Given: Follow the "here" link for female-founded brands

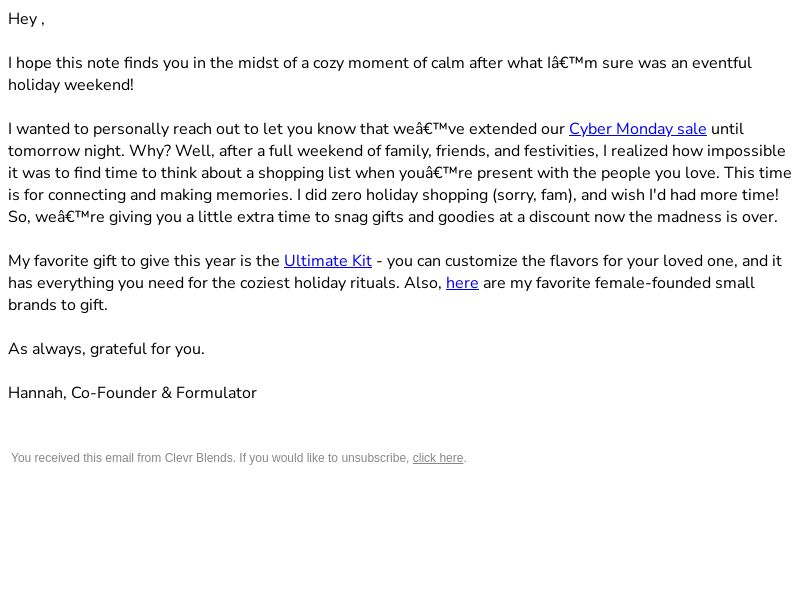Looking at the screenshot, I should tap(462, 283).
